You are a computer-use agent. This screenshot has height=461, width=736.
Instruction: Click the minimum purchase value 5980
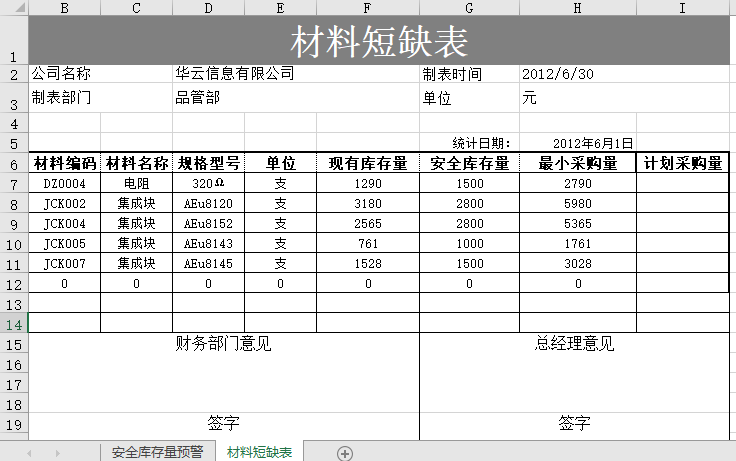(x=578, y=204)
